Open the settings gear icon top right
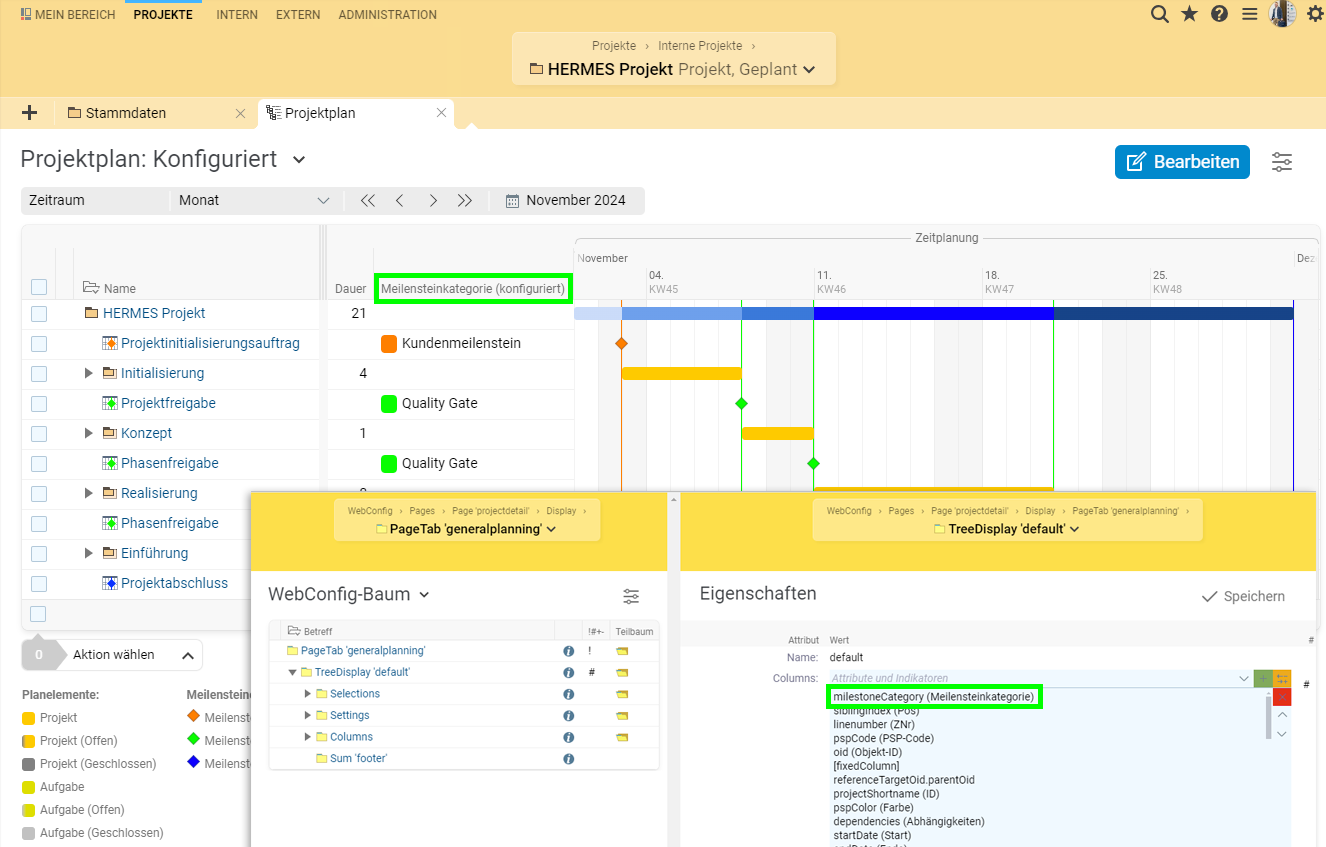The height and width of the screenshot is (847, 1326). coord(1314,14)
